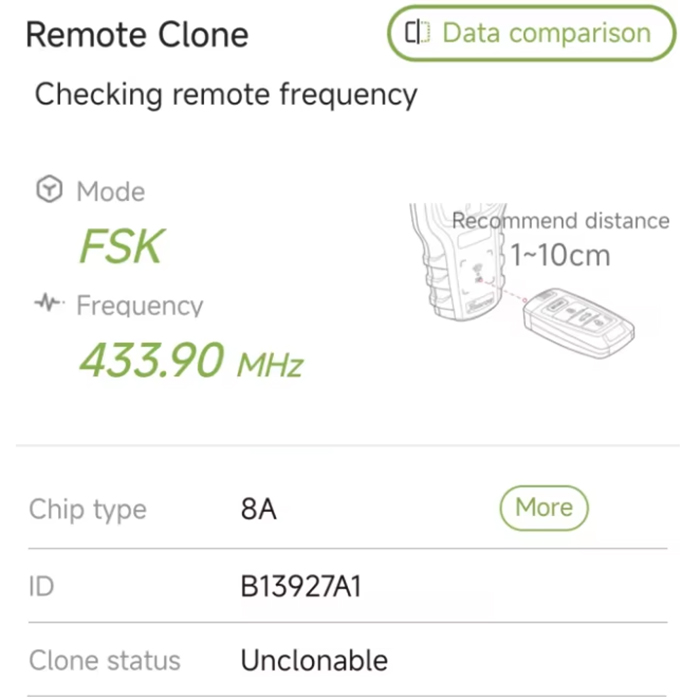The height and width of the screenshot is (700, 700).
Task: Tap the 1~10cm distance label
Action: [x=560, y=255]
